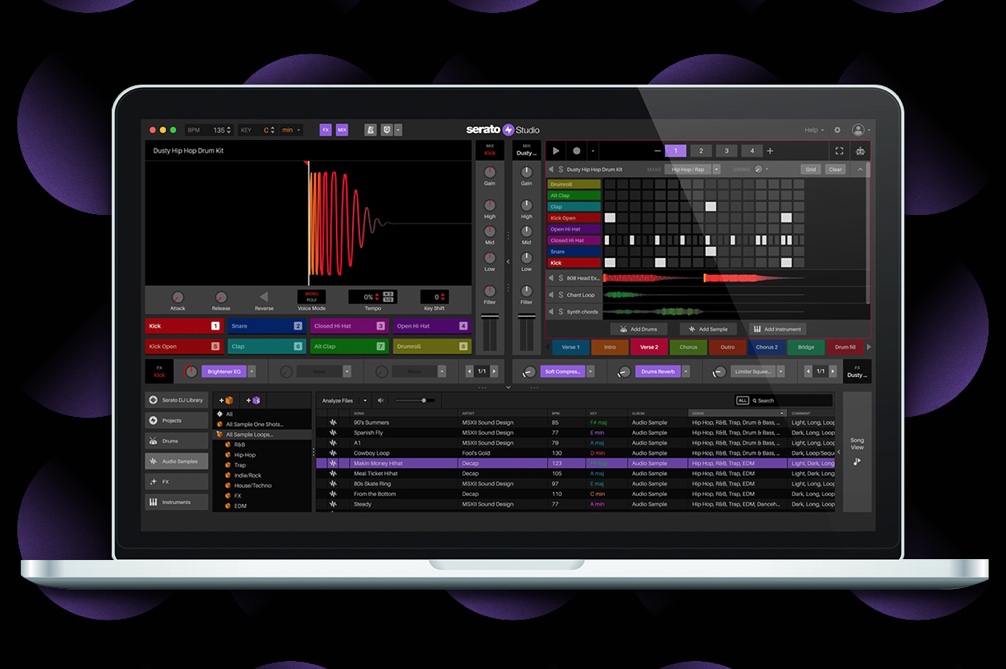Open the Drums browser
The height and width of the screenshot is (669, 1006).
coord(177,441)
